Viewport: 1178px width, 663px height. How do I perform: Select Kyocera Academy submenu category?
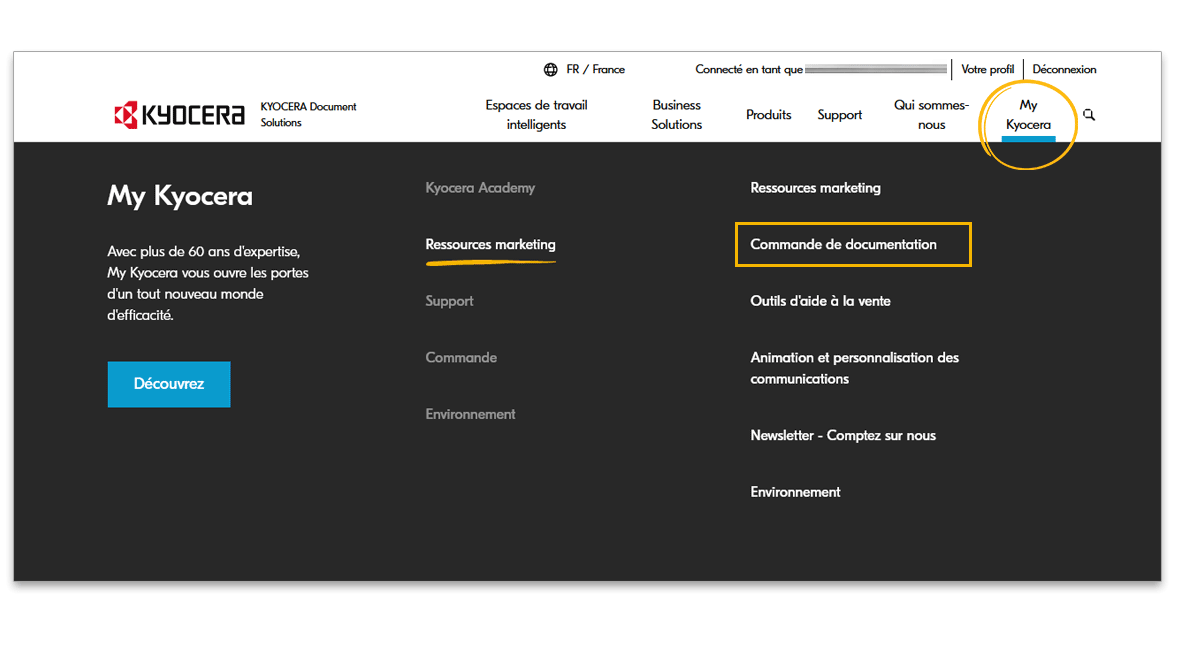click(480, 188)
